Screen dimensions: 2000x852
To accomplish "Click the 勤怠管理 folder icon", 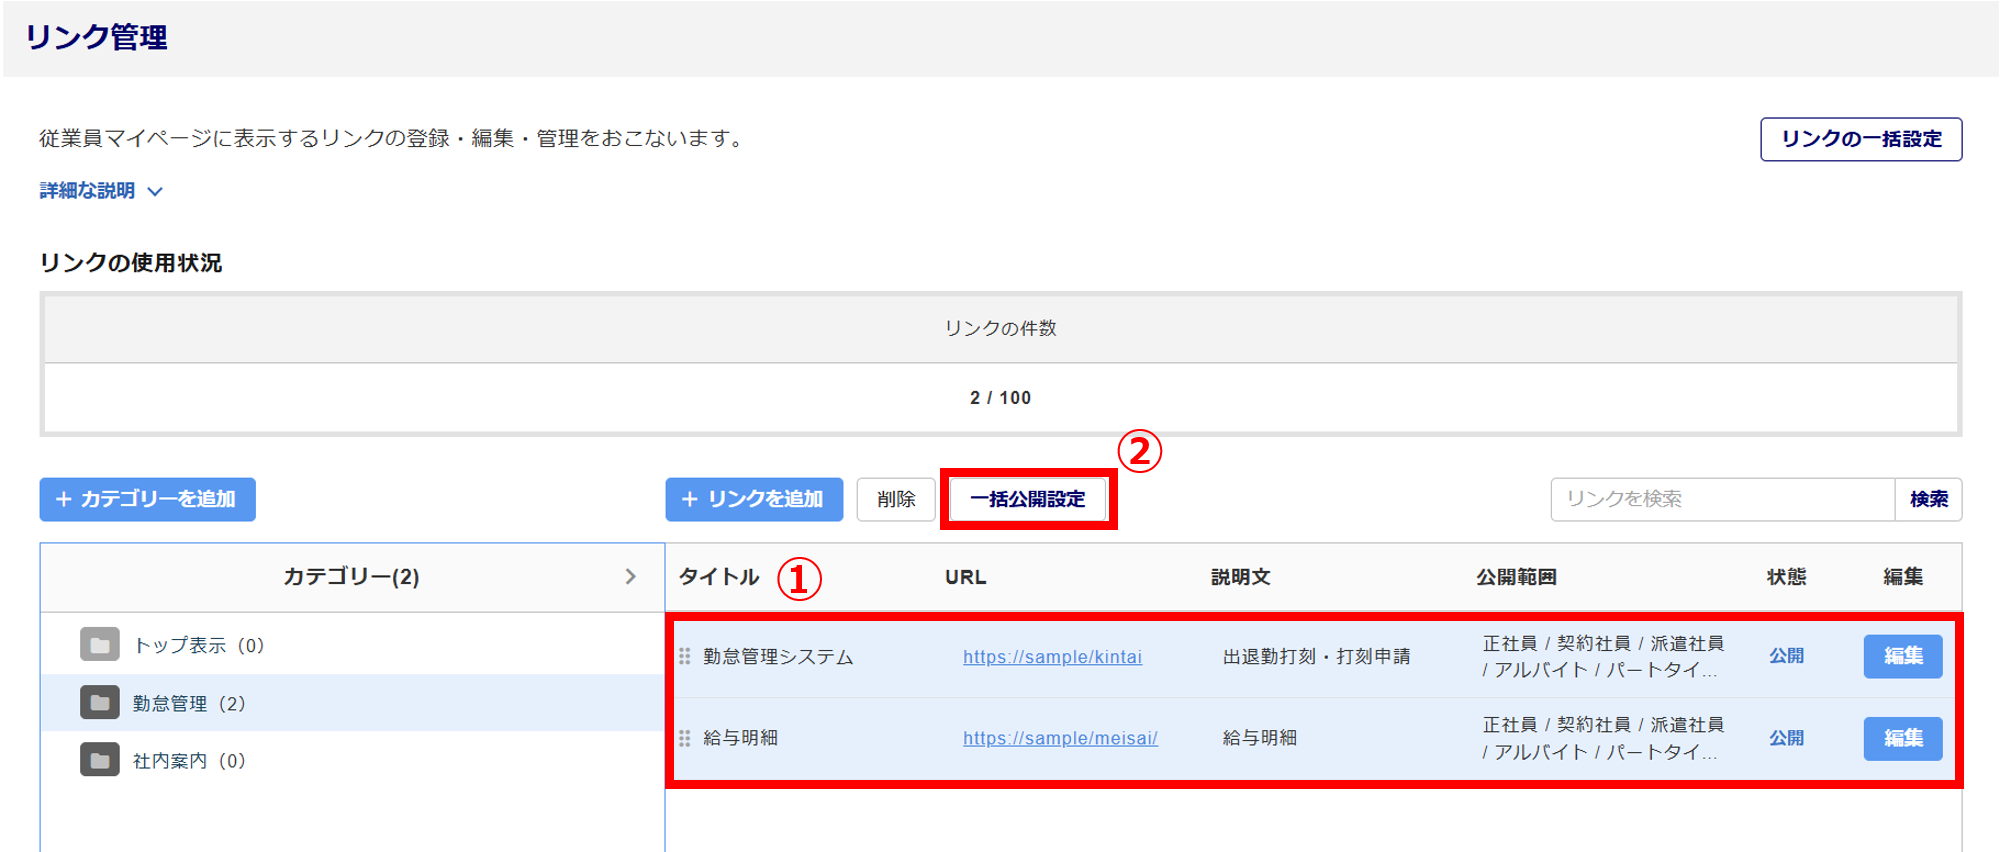I will pos(100,703).
